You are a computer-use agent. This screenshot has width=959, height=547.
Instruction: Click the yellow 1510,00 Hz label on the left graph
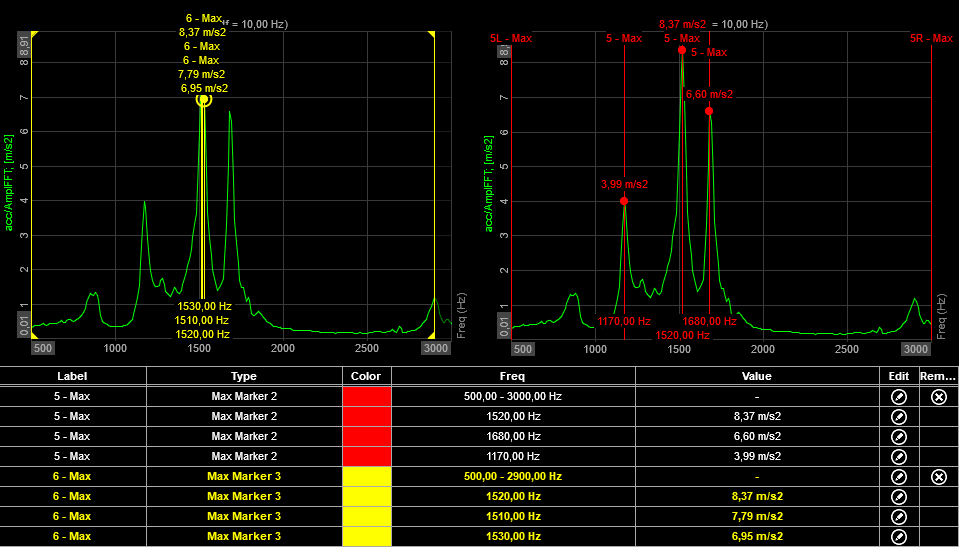[x=202, y=319]
